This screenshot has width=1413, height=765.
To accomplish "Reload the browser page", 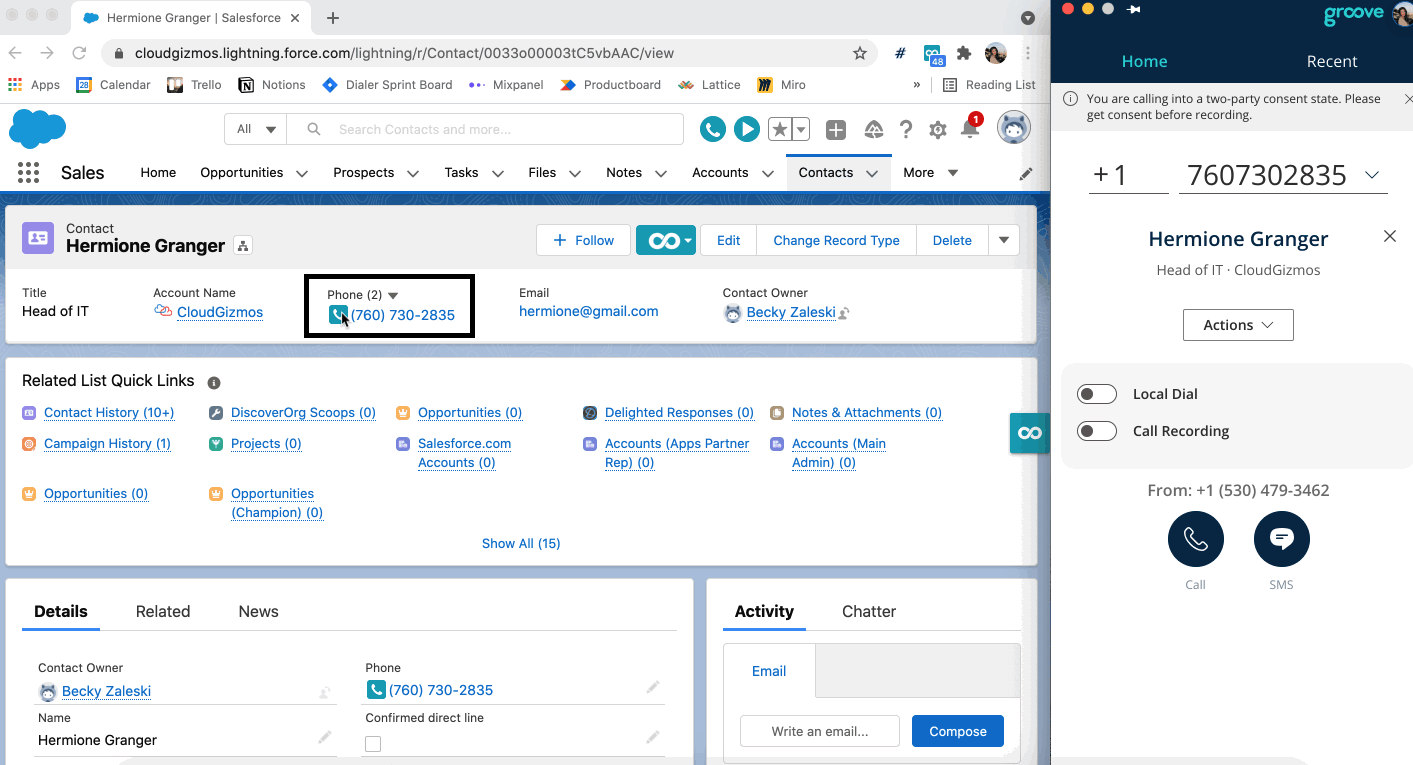I will 79,53.
